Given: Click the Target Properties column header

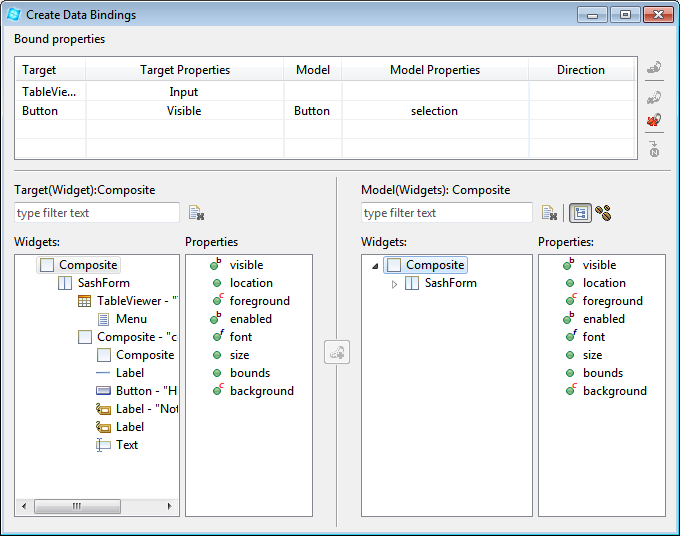Looking at the screenshot, I should coord(184,70).
